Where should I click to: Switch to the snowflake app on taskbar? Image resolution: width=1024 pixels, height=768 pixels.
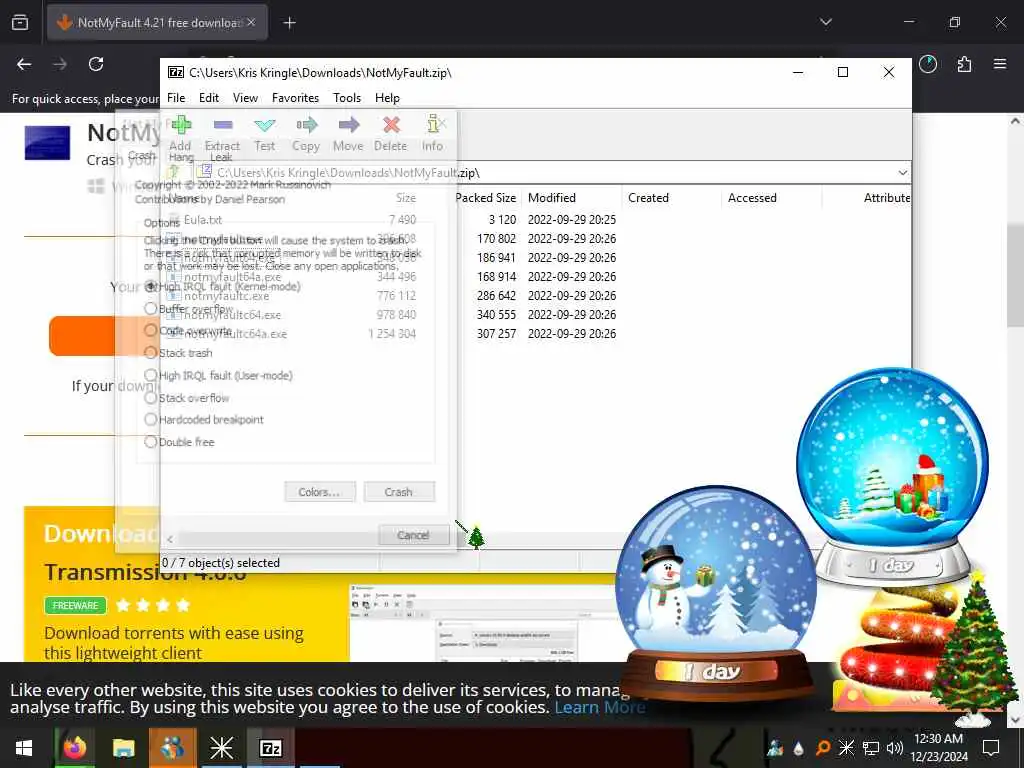(221, 748)
